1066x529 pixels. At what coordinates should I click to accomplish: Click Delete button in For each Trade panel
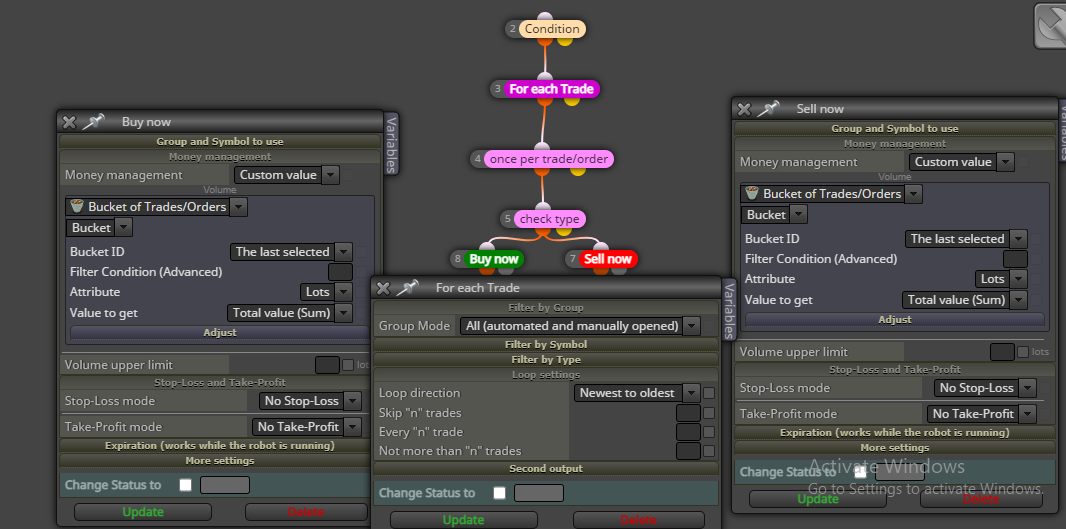[x=639, y=520]
